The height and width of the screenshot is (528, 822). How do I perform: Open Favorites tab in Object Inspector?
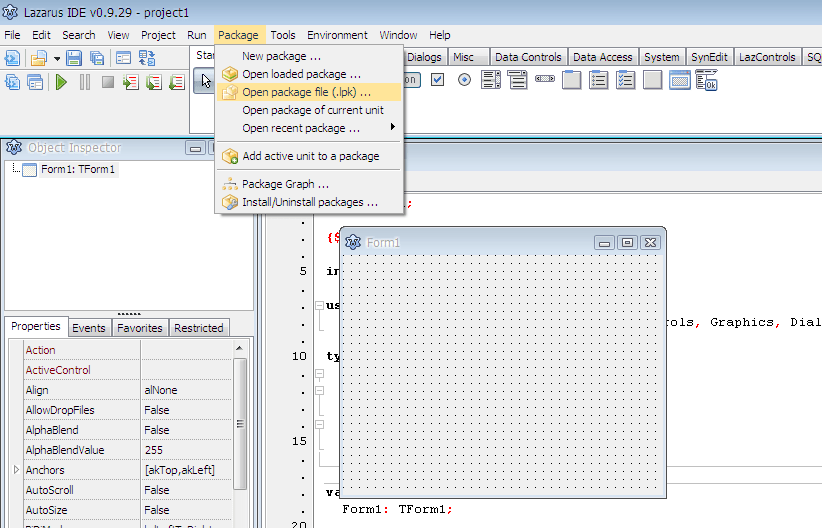tap(140, 328)
